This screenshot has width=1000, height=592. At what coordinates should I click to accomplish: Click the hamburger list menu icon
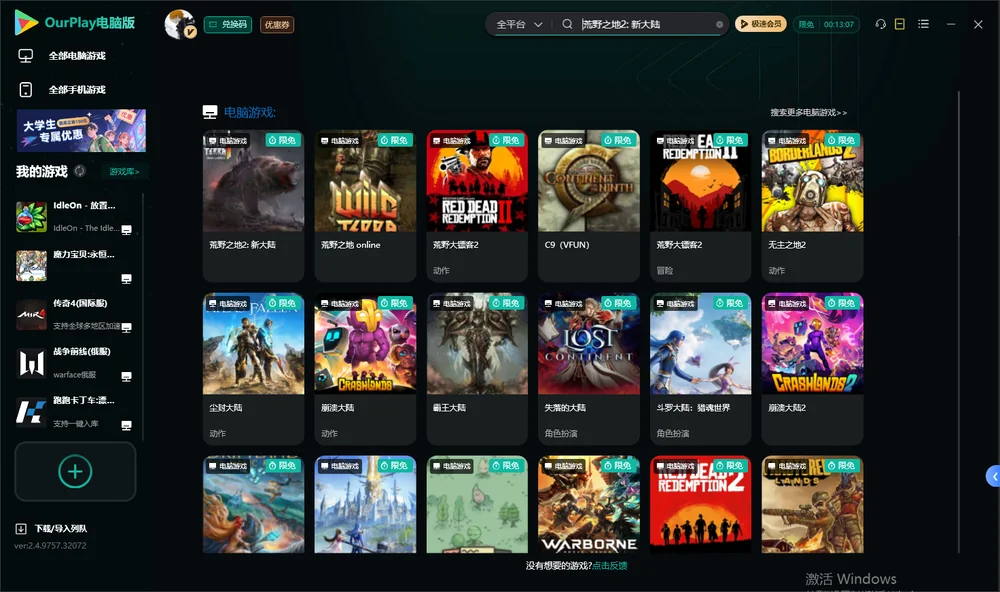click(923, 24)
